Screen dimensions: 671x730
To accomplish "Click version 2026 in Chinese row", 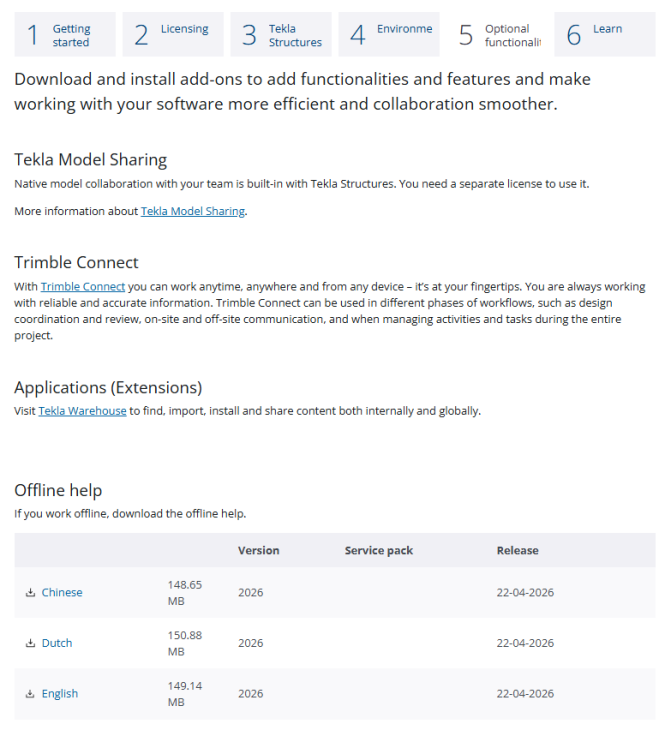I will [x=251, y=593].
